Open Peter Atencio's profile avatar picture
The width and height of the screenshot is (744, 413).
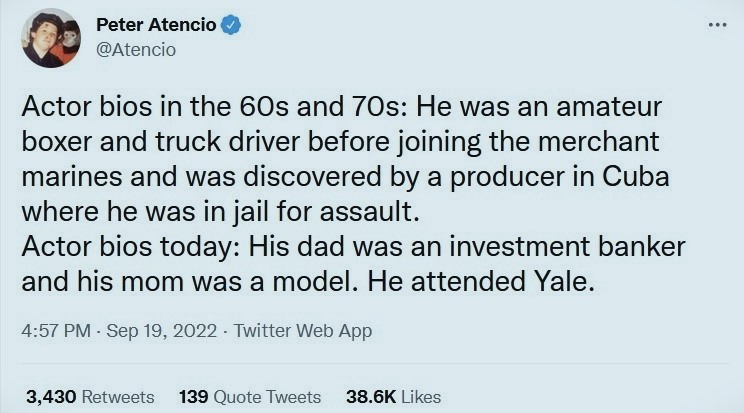51,38
